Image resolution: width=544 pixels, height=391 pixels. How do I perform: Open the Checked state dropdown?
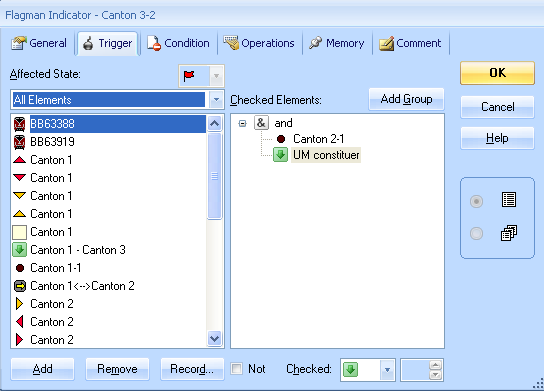point(388,370)
